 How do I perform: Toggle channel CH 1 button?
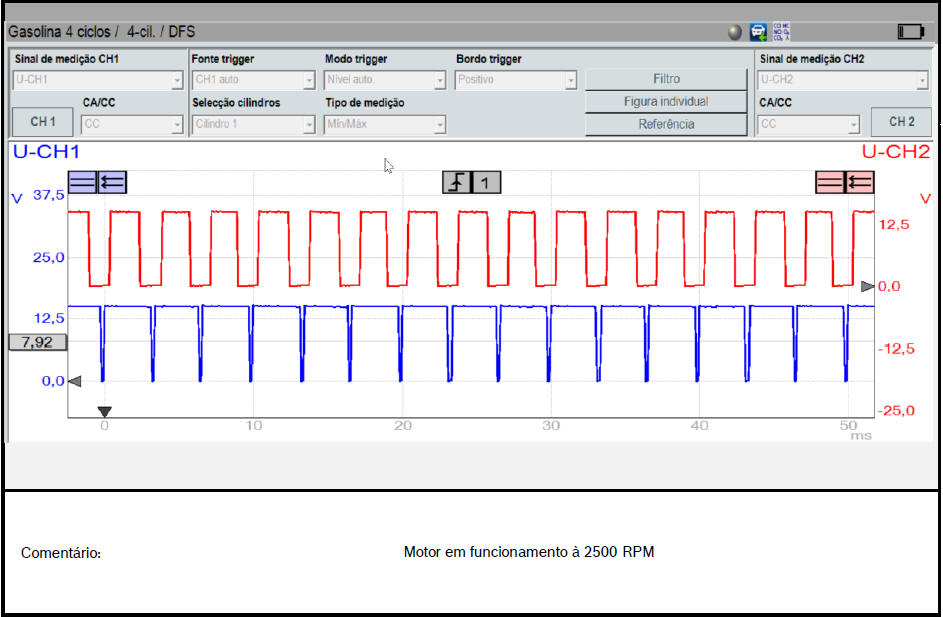(42, 122)
